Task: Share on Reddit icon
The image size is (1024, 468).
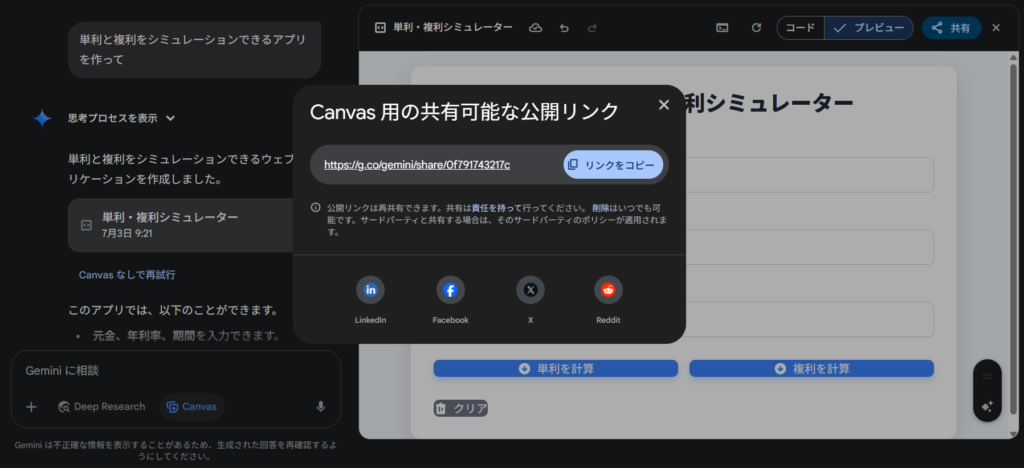Action: point(609,290)
